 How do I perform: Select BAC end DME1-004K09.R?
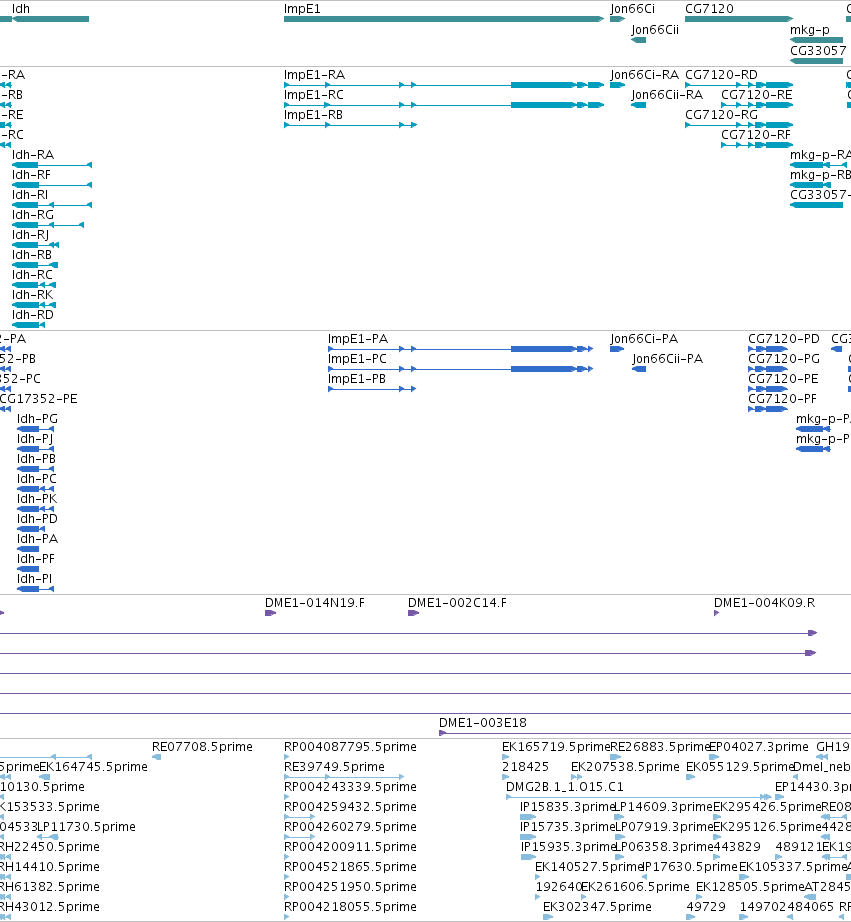[x=716, y=613]
